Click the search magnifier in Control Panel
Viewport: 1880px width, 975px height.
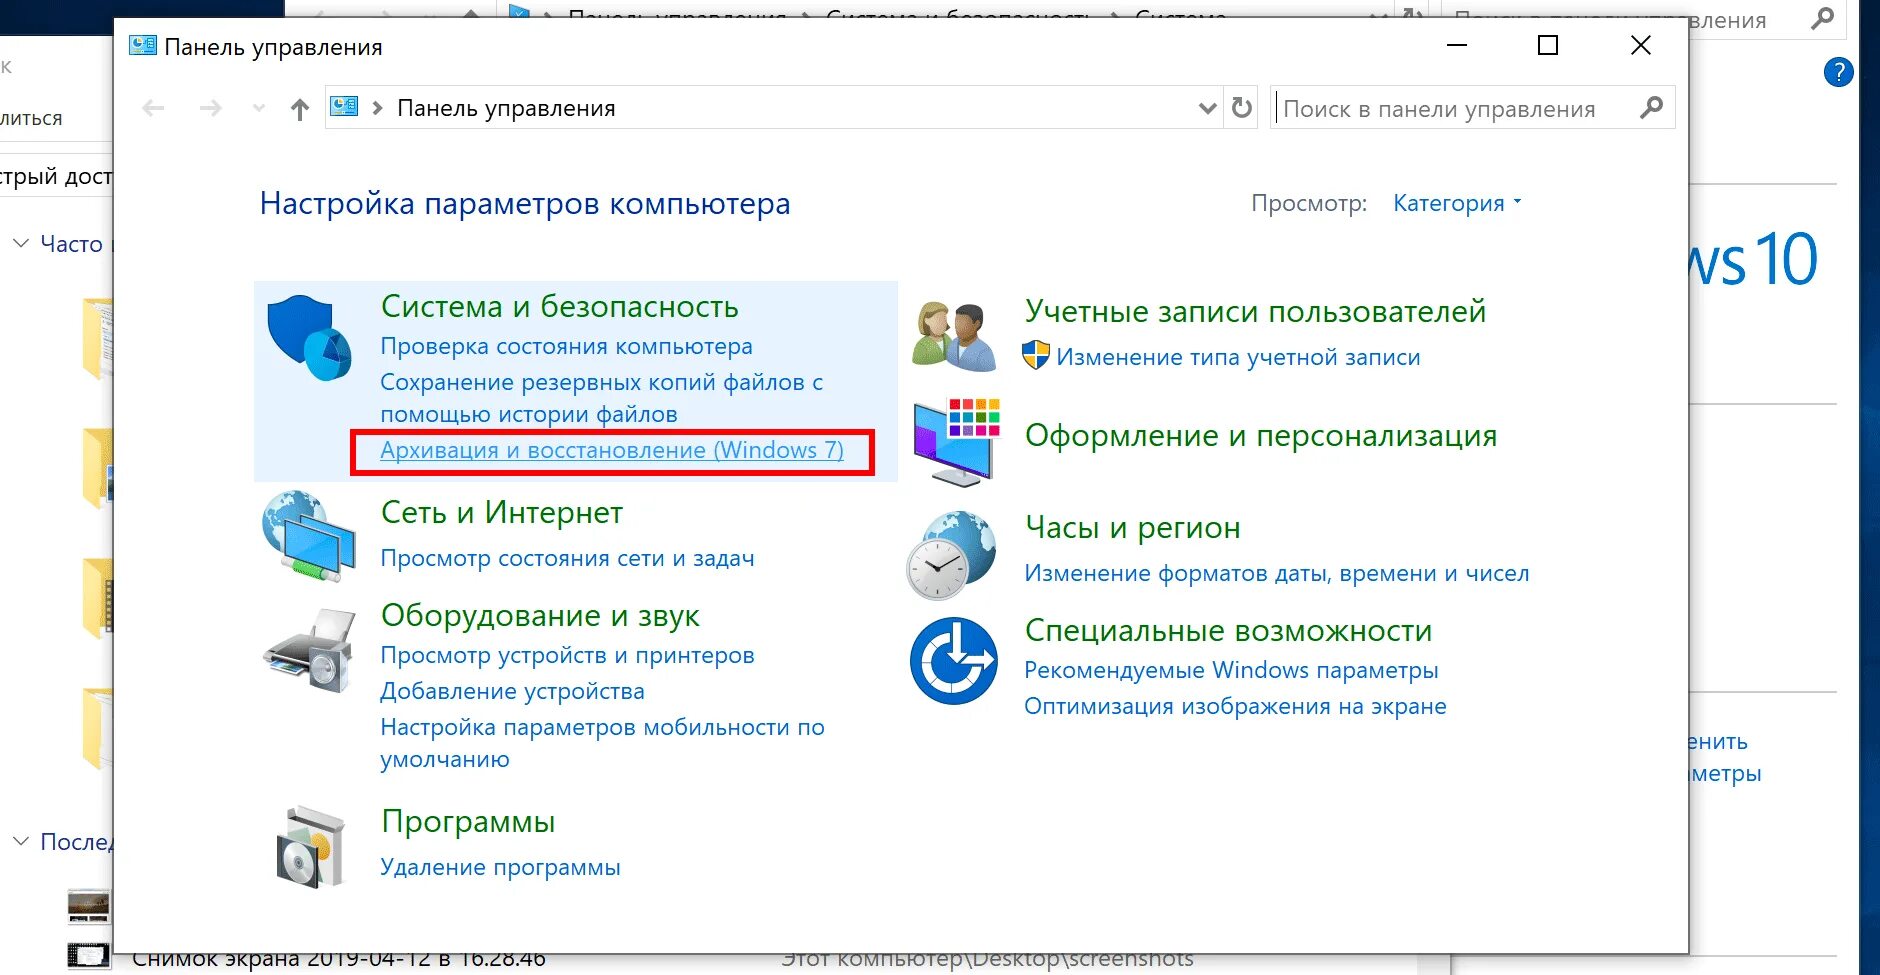pyautogui.click(x=1652, y=107)
